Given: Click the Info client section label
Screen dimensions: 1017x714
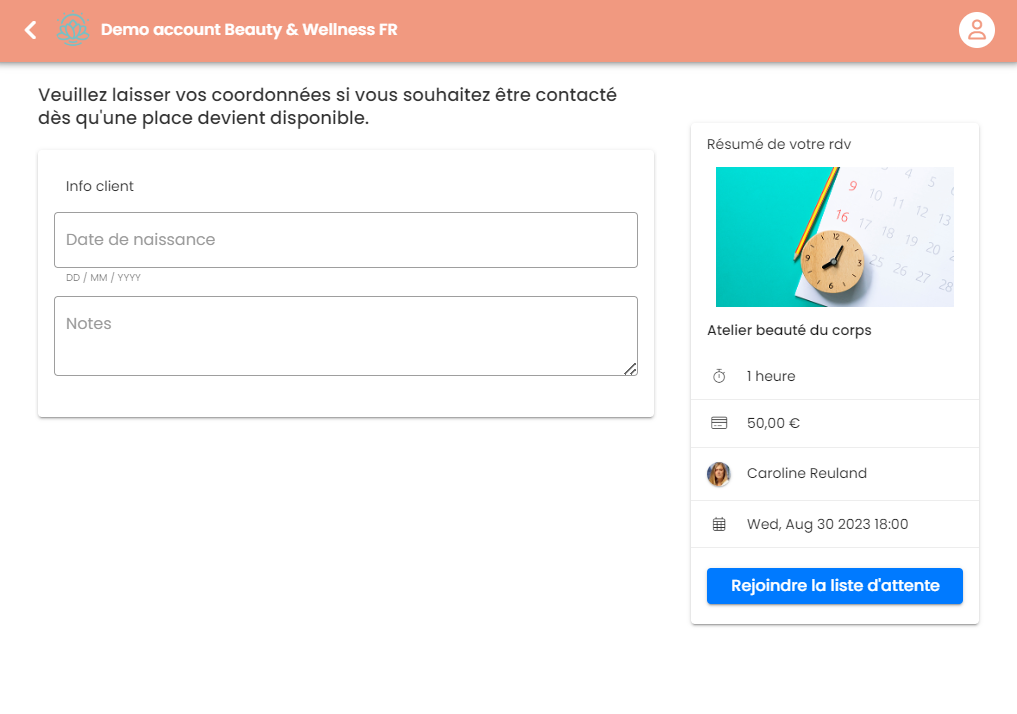Looking at the screenshot, I should 99,186.
